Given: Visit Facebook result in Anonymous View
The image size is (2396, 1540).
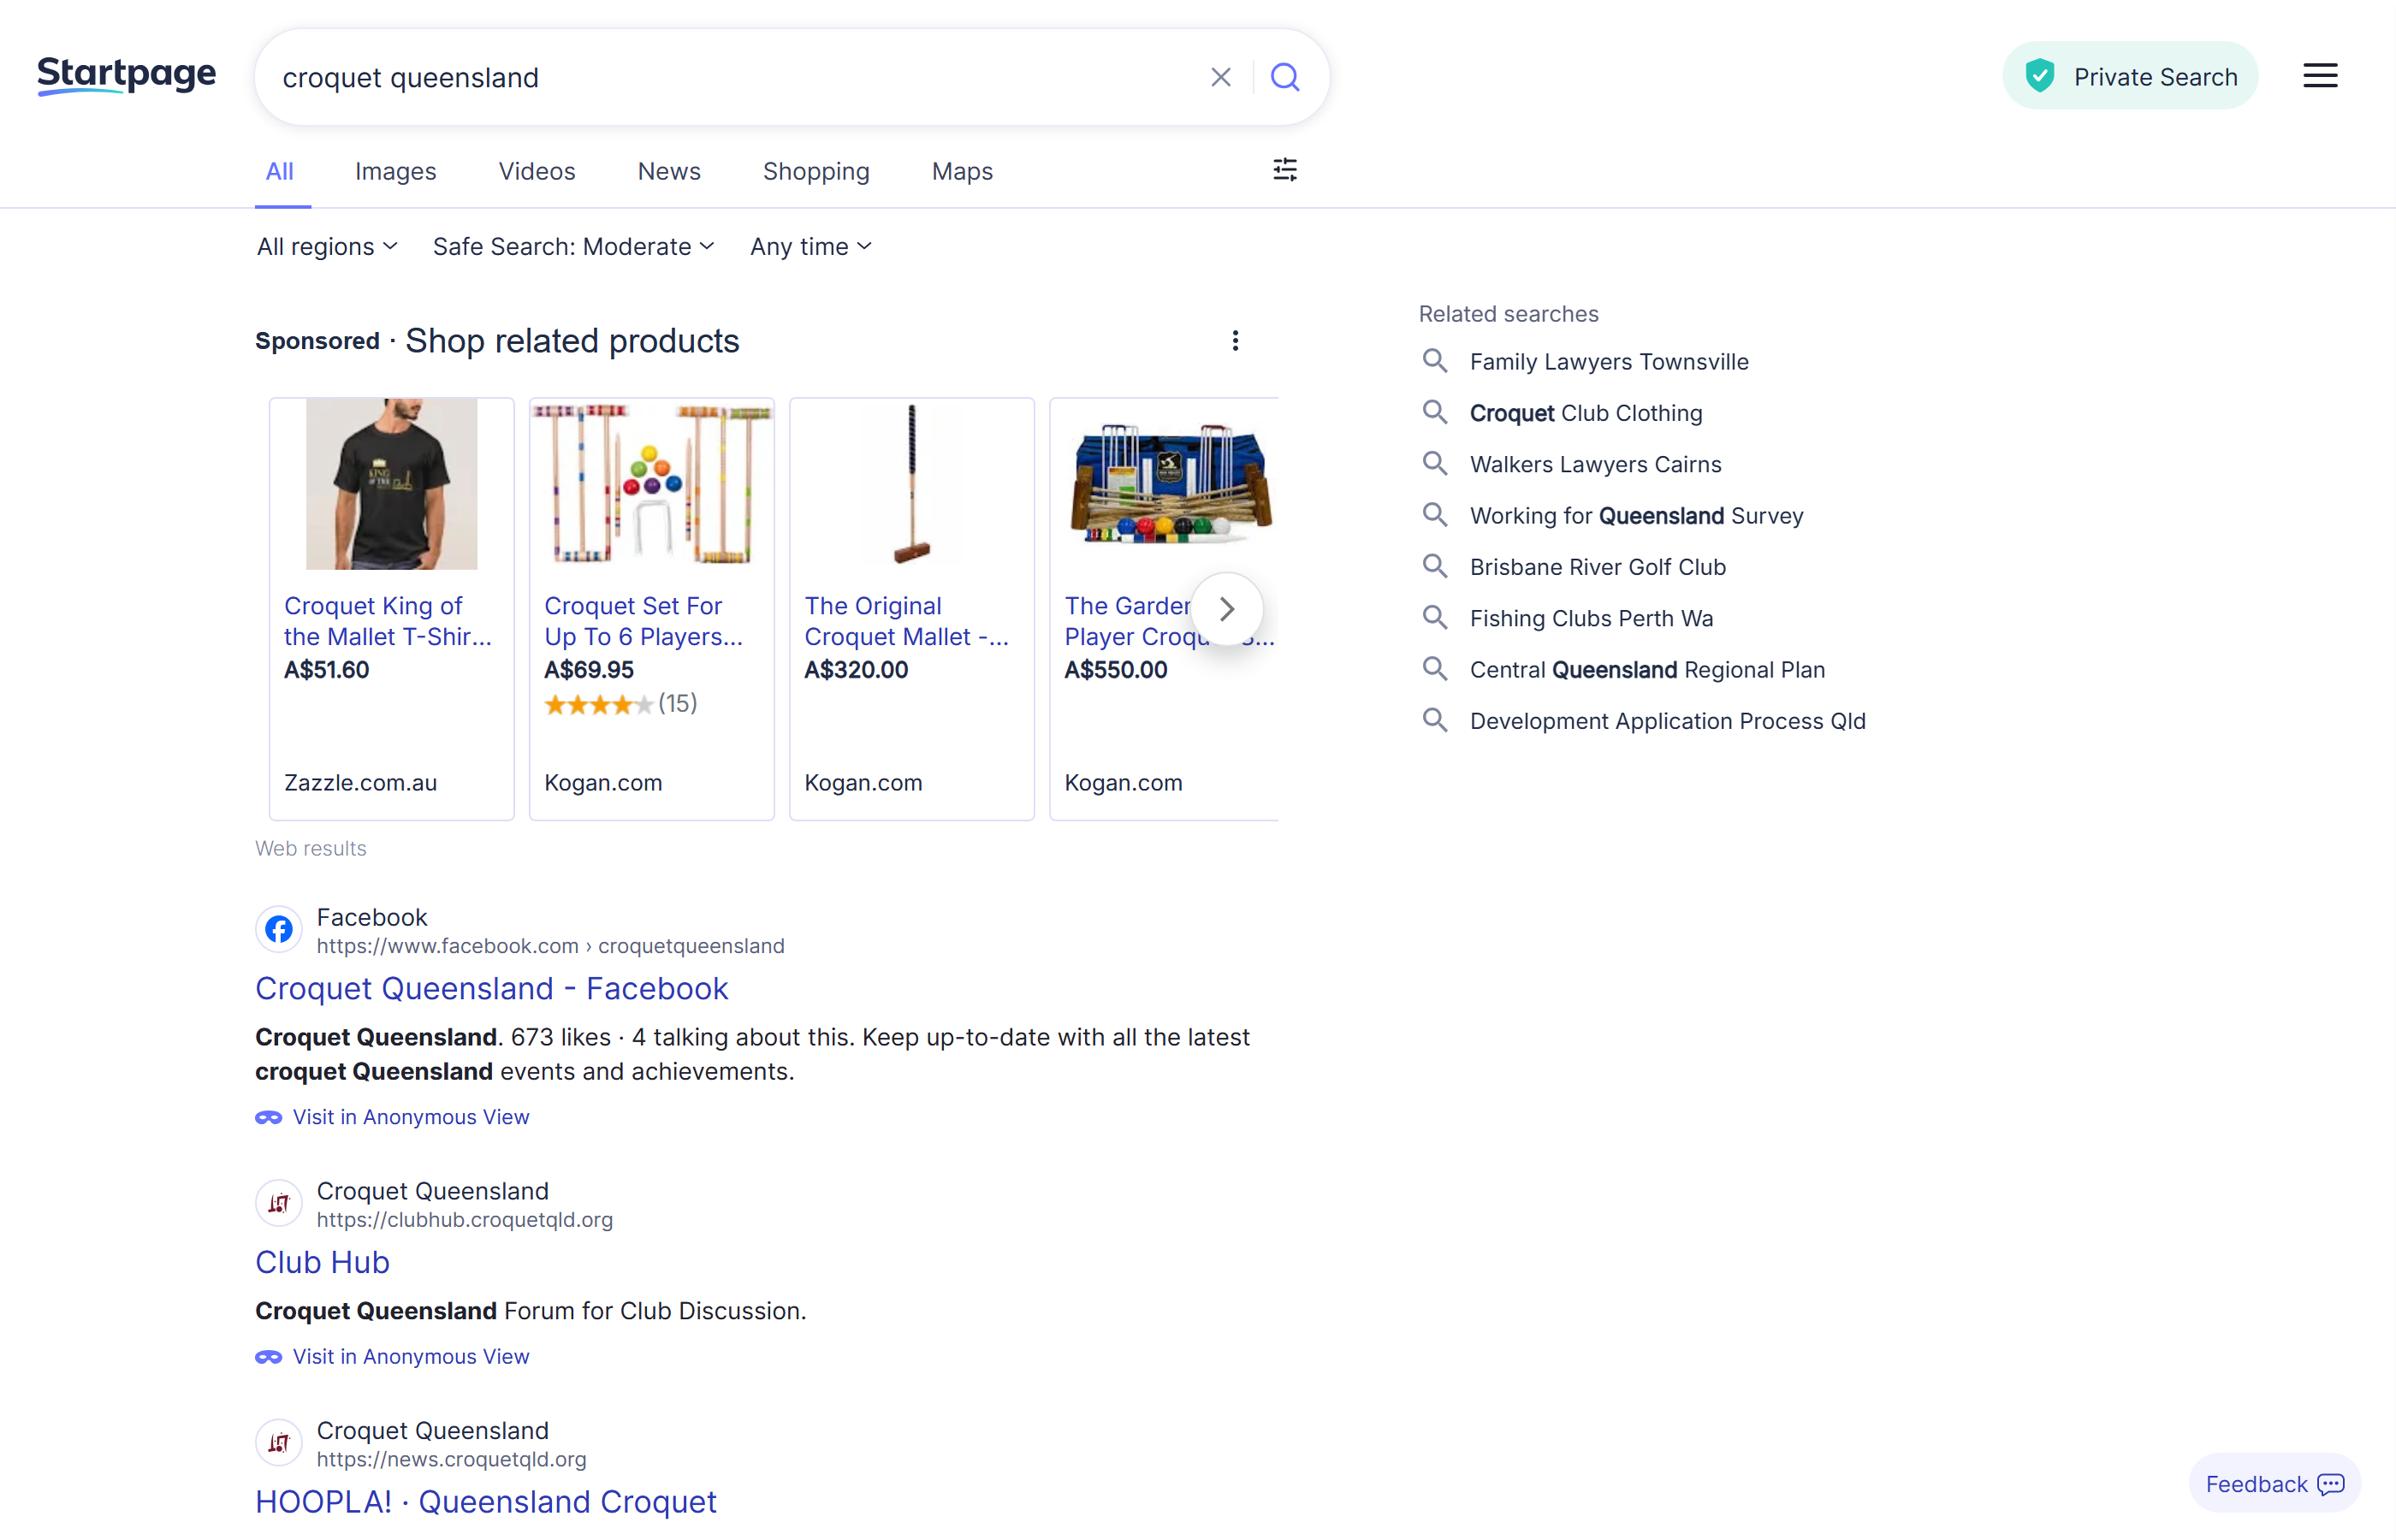Looking at the screenshot, I should [x=411, y=1118].
